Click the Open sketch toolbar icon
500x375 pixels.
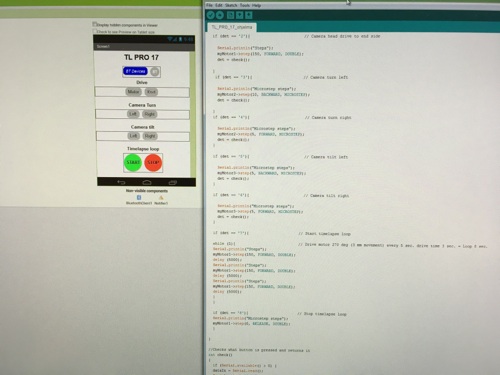click(x=240, y=15)
